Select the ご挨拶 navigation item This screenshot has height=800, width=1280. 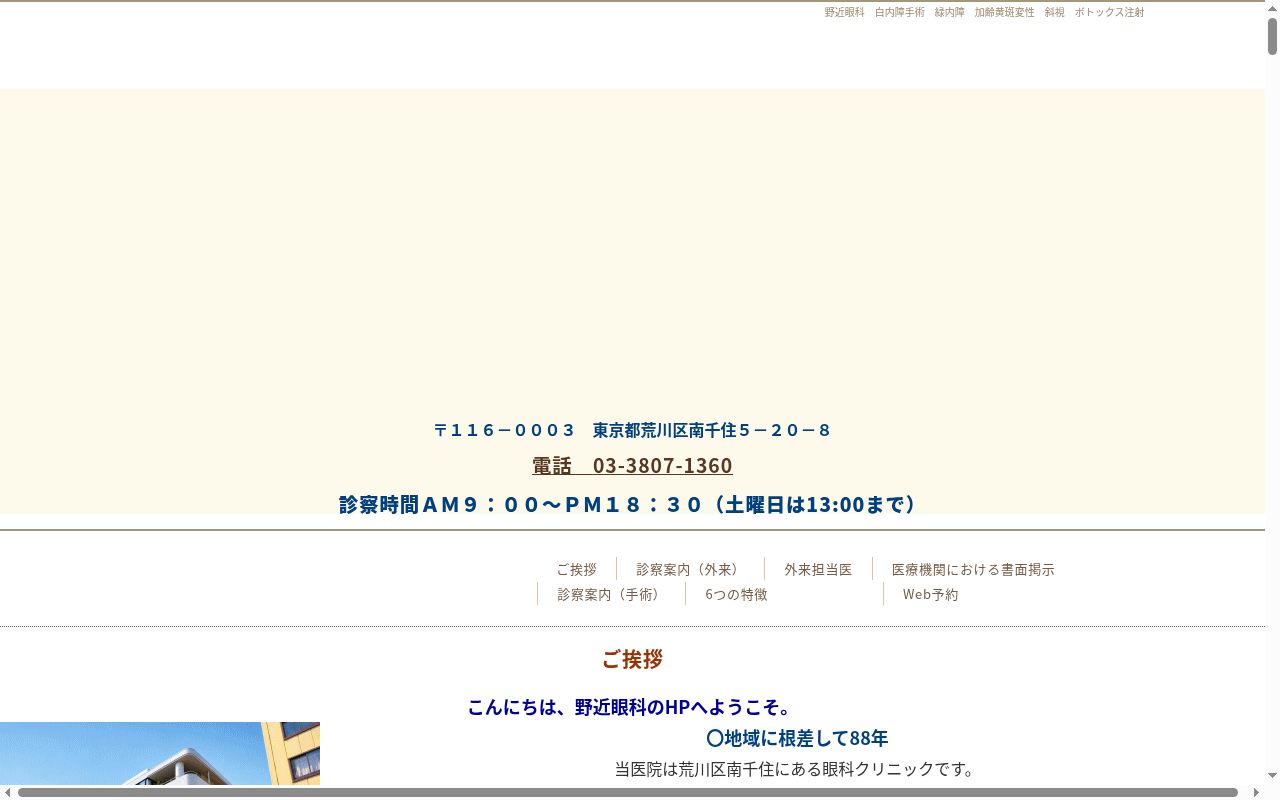[577, 569]
